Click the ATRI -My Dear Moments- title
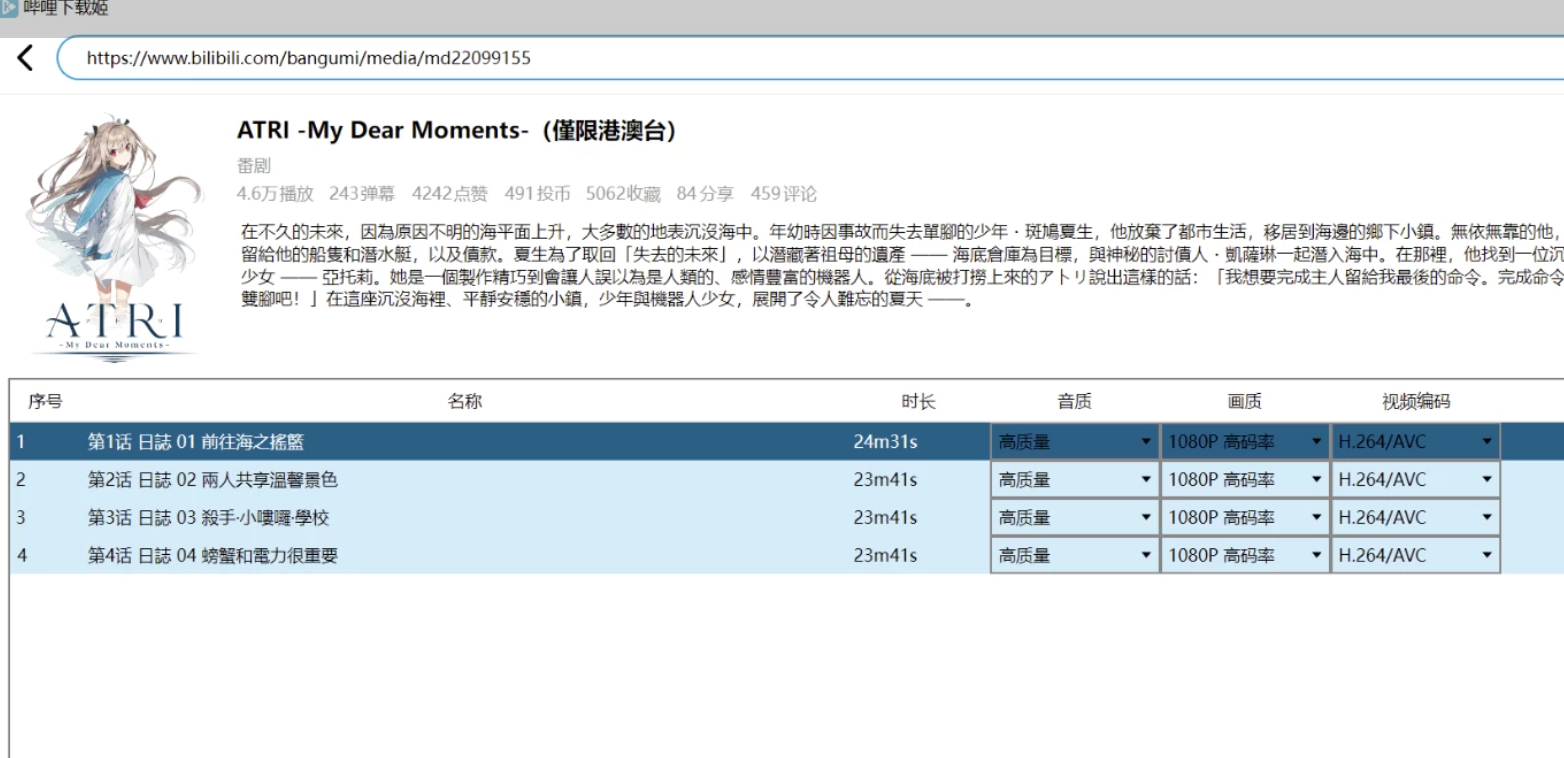The width and height of the screenshot is (1564, 758). click(457, 131)
